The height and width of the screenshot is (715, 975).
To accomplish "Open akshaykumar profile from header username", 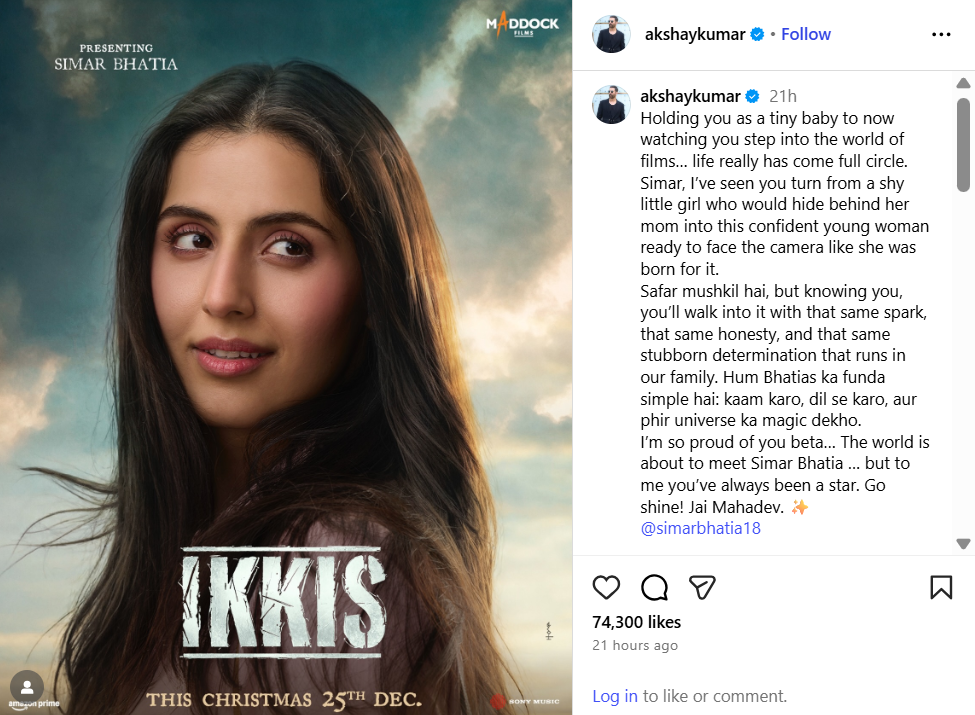I will pyautogui.click(x=695, y=34).
